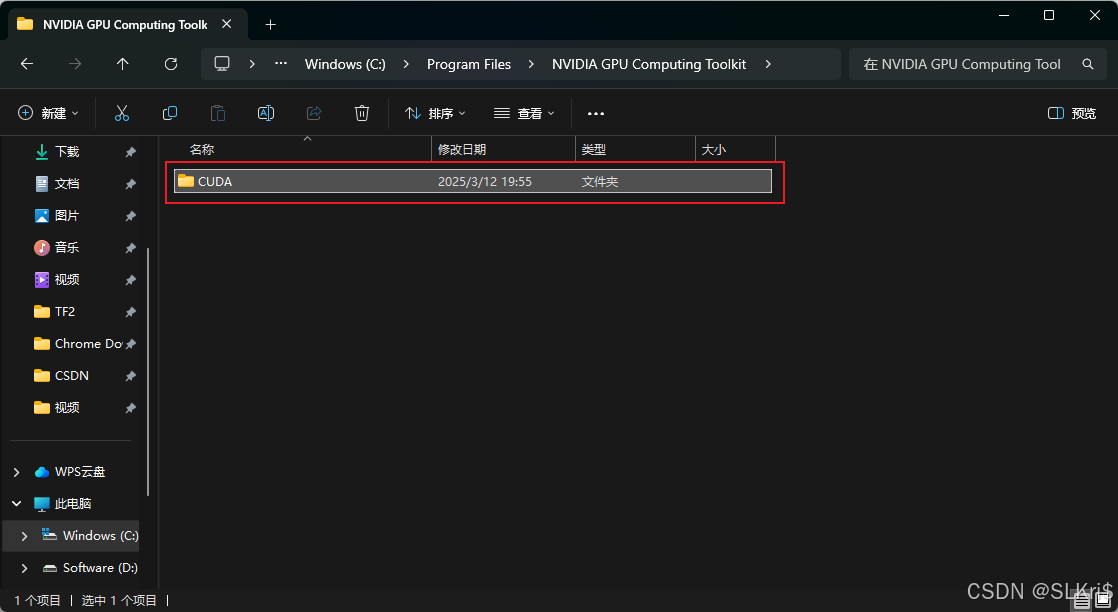Click the Share icon in toolbar
The width and height of the screenshot is (1118, 612).
pos(314,113)
